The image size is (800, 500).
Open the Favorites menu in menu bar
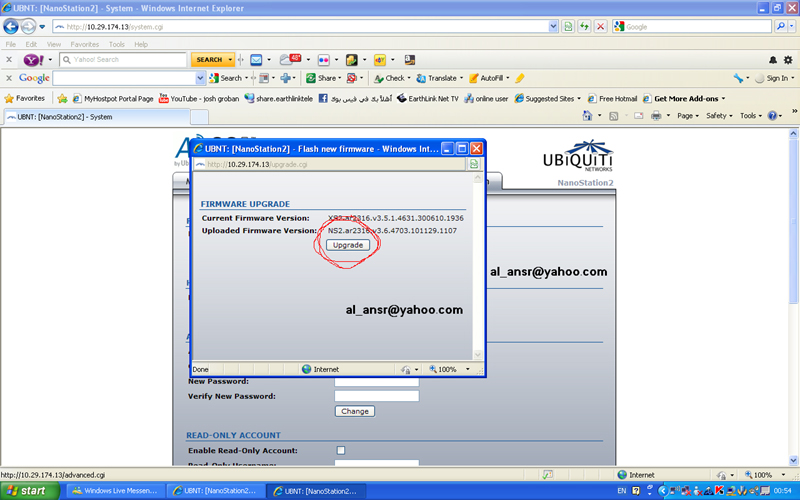point(85,44)
